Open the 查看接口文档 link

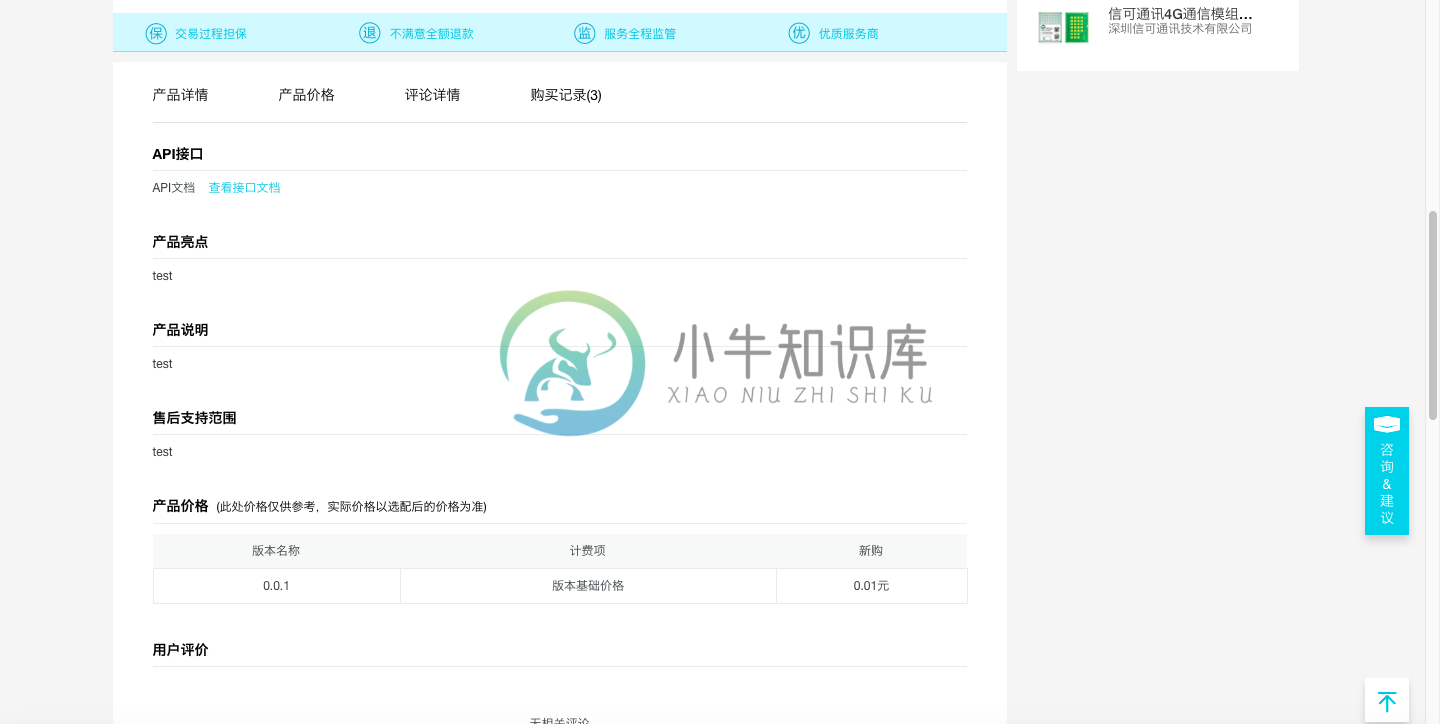pos(244,188)
